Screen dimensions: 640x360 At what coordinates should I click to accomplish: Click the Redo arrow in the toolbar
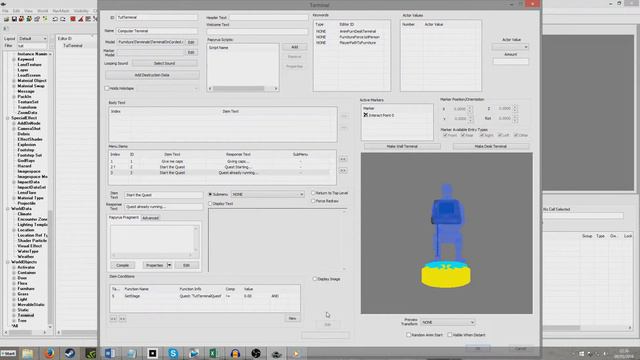[x=63, y=19]
